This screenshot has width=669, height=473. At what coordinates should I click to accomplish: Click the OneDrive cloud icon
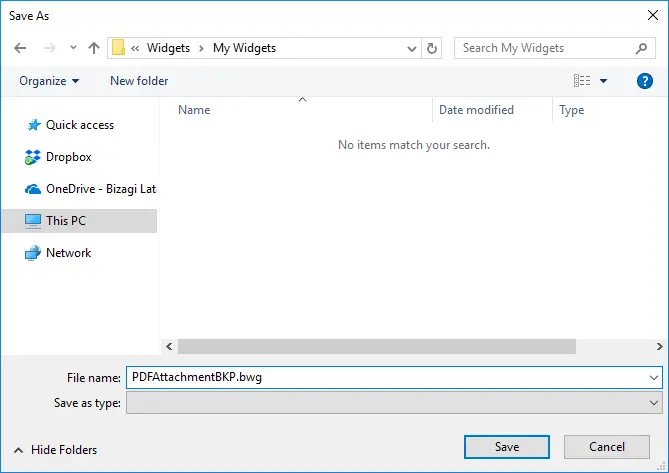tap(32, 189)
